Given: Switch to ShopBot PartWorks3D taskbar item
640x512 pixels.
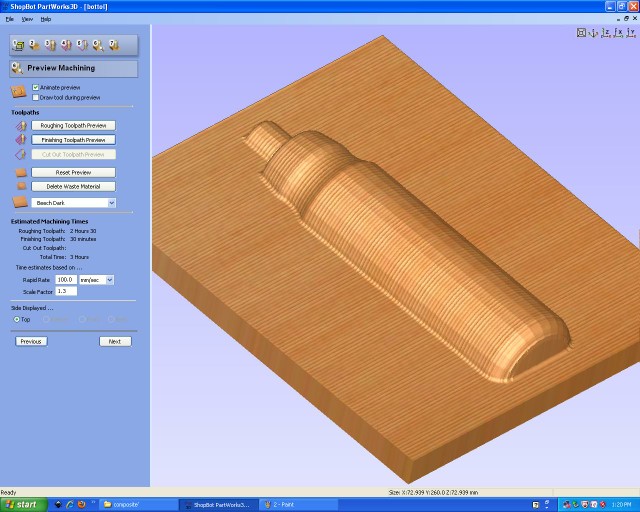Looking at the screenshot, I should click(218, 505).
